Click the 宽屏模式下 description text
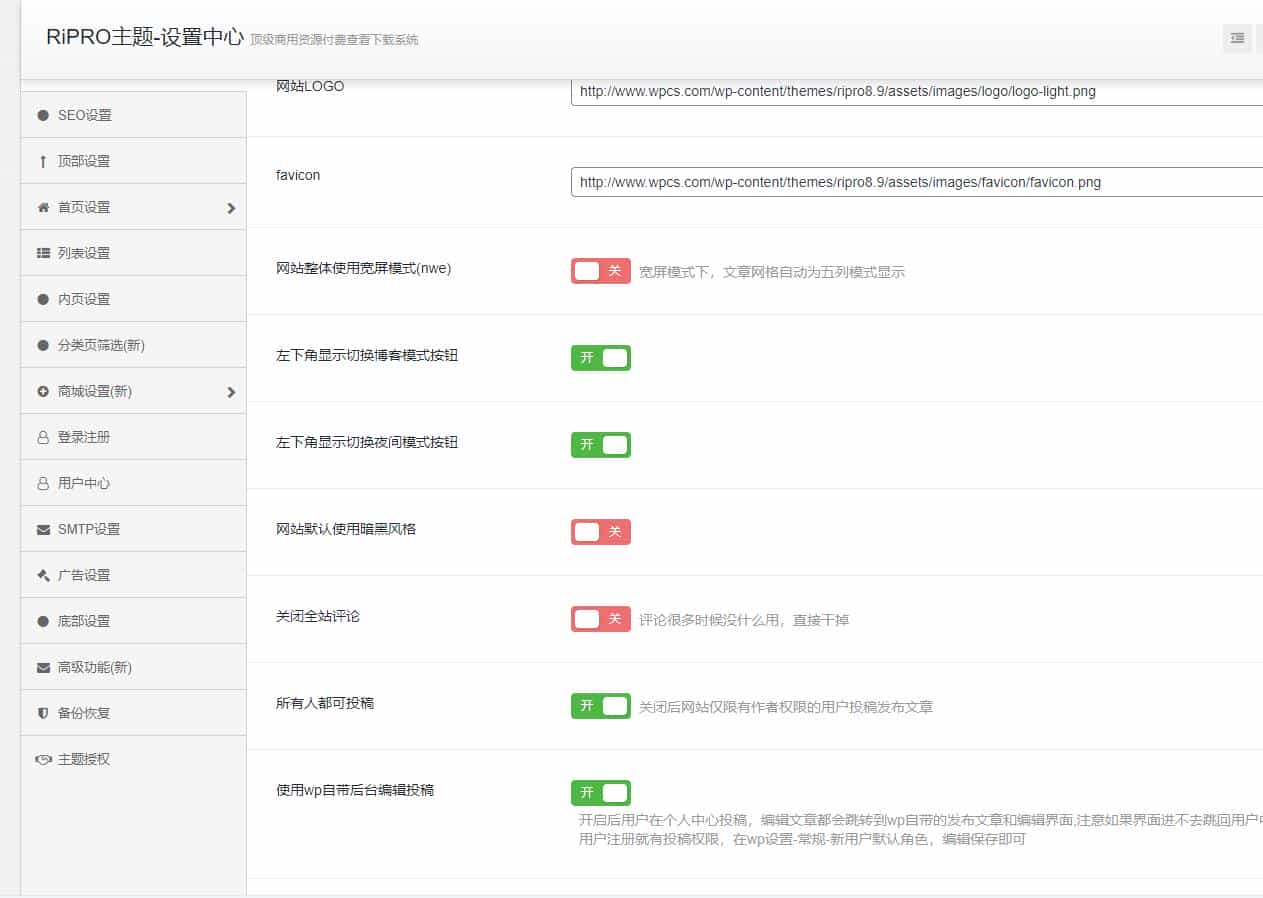1263x898 pixels. (x=772, y=272)
